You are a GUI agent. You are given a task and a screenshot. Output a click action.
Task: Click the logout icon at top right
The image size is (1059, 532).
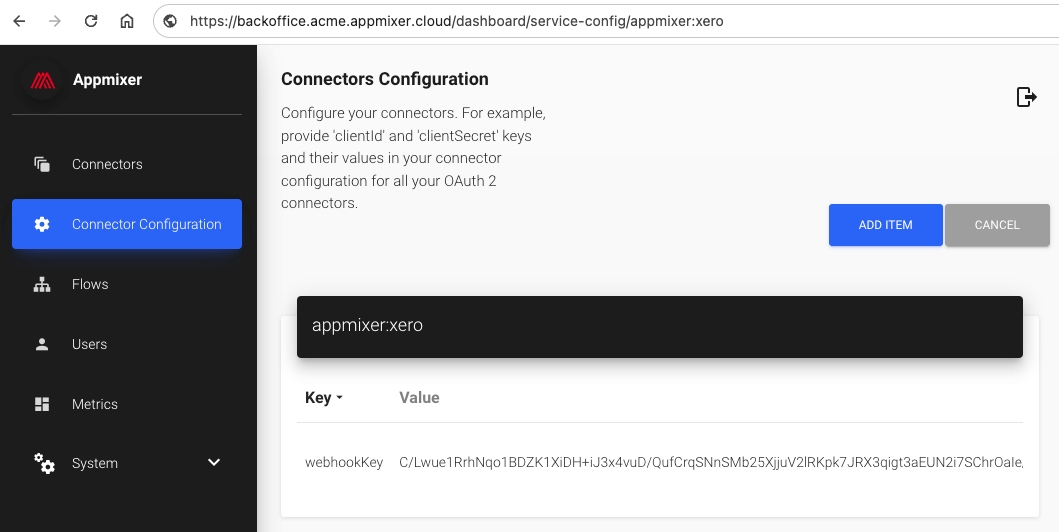click(x=1026, y=96)
